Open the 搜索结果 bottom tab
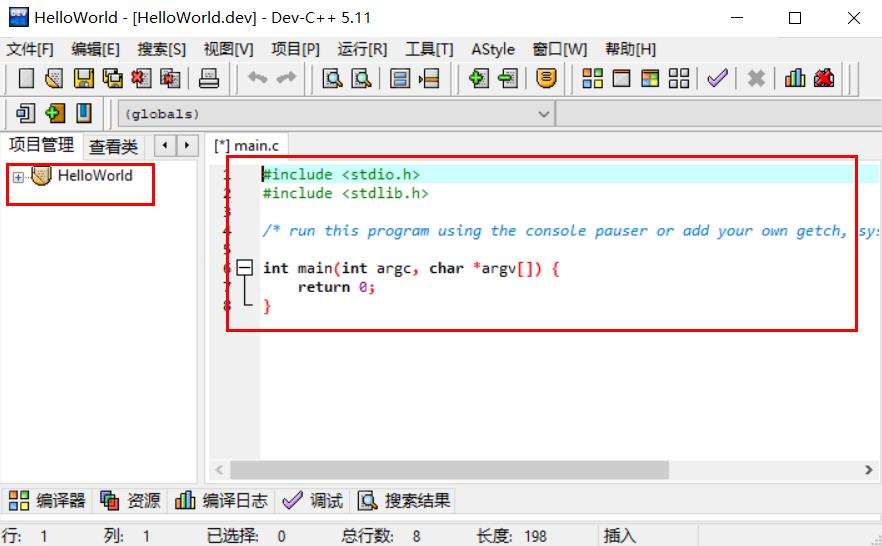The height and width of the screenshot is (546, 882). tap(404, 500)
